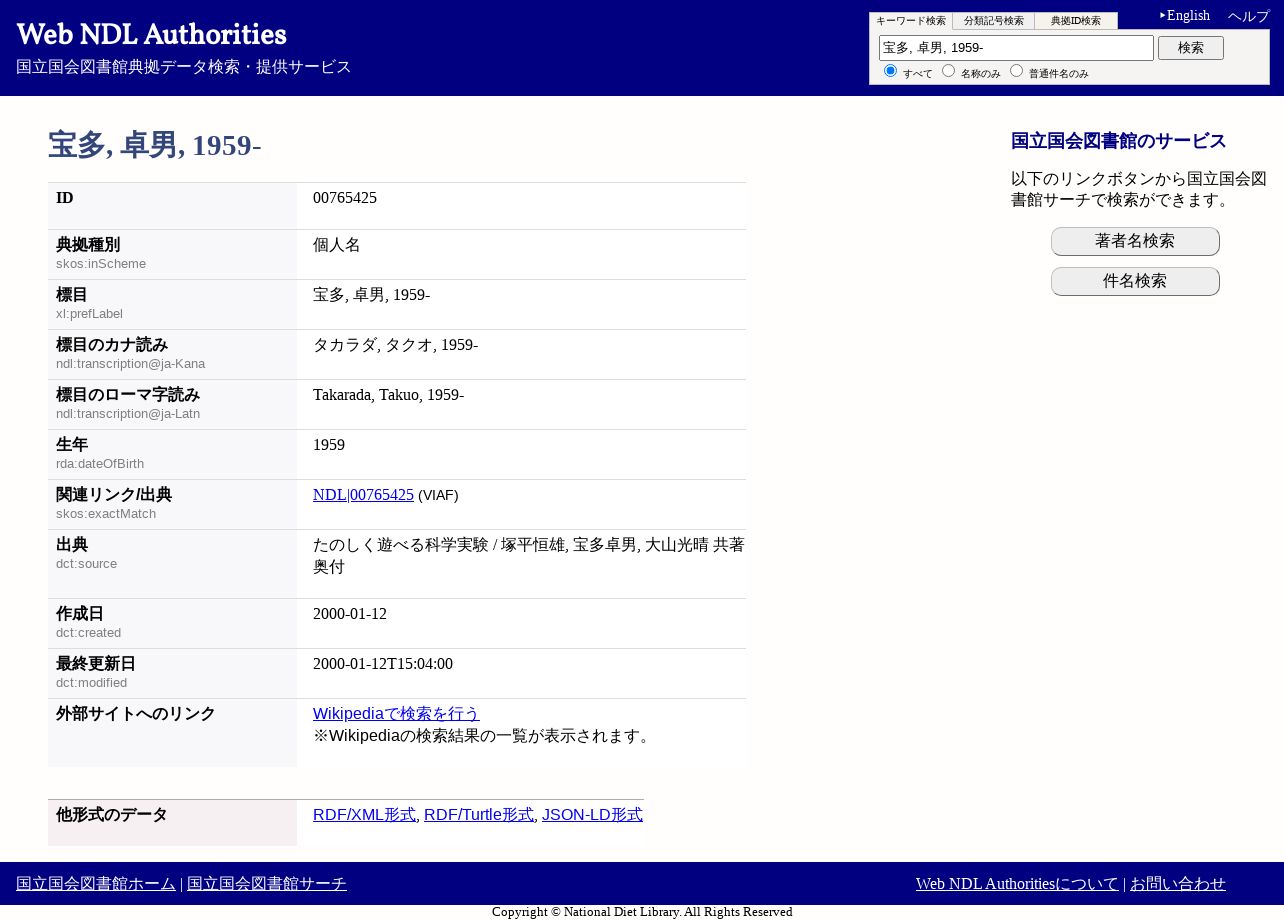The height and width of the screenshot is (920, 1284).
Task: Click the Takarada, Takuo, 1959- romanization
Action: [388, 395]
